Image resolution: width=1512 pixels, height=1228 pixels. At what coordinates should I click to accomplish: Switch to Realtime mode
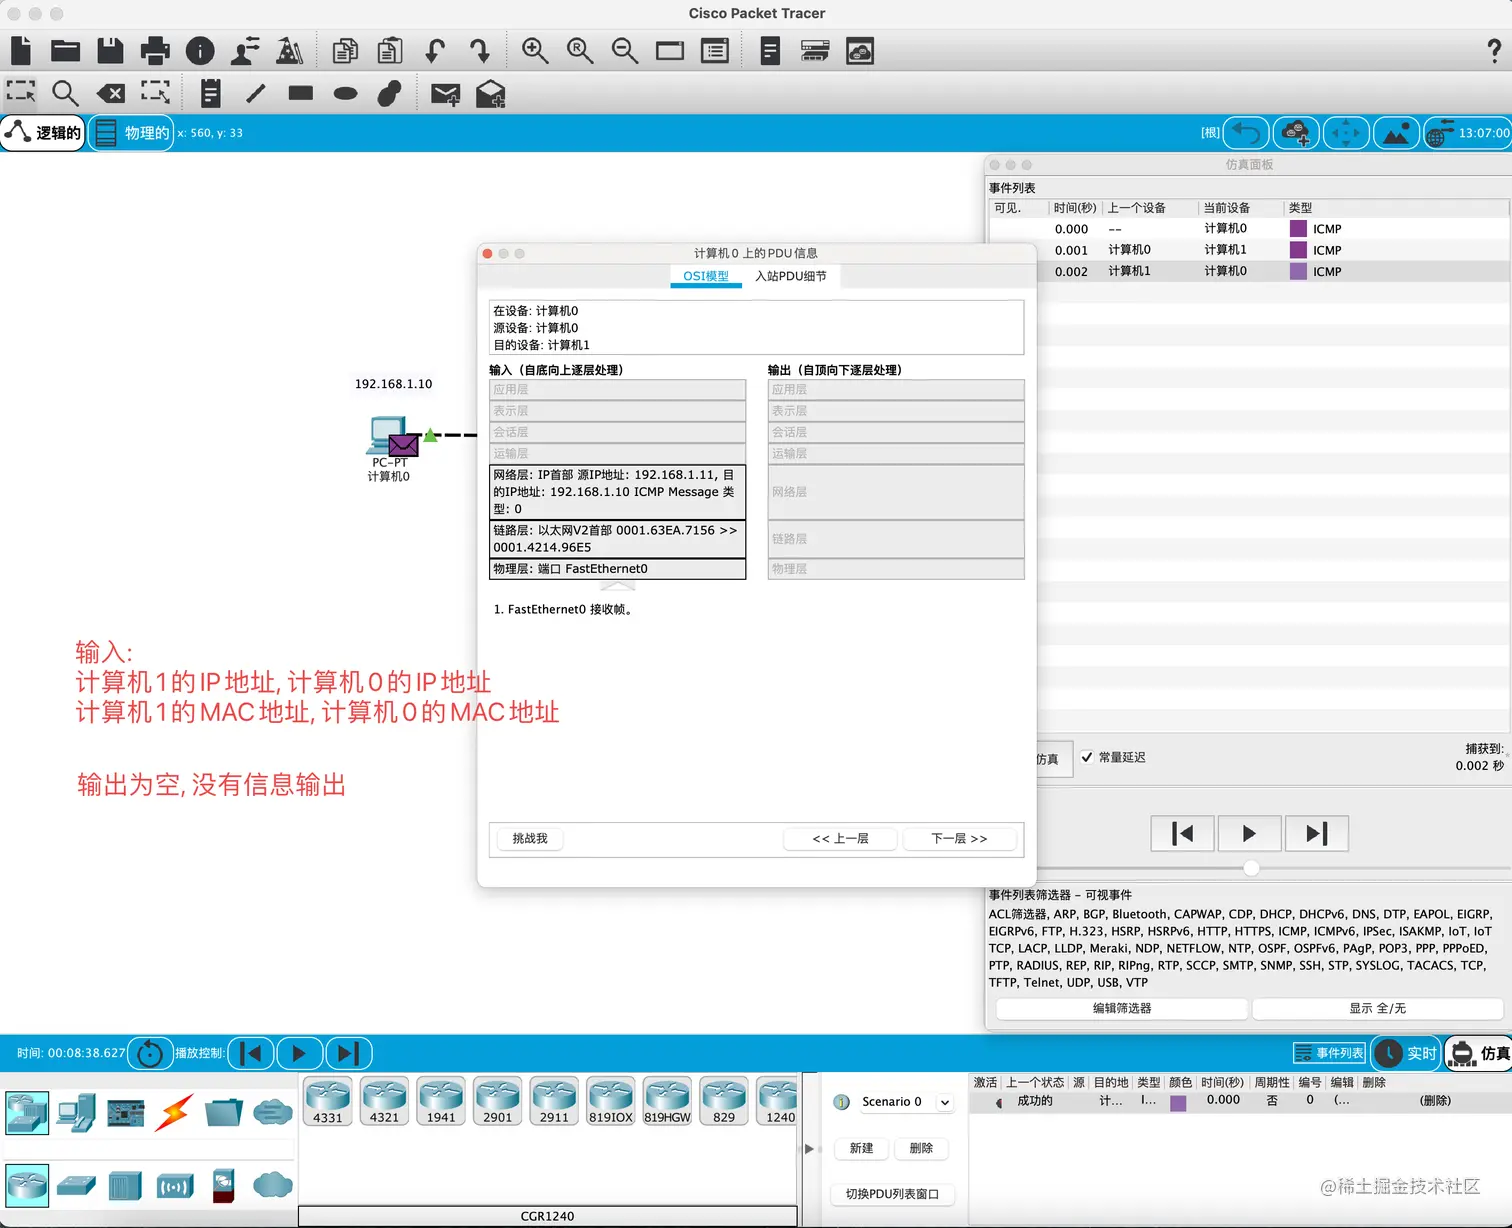[1405, 1053]
